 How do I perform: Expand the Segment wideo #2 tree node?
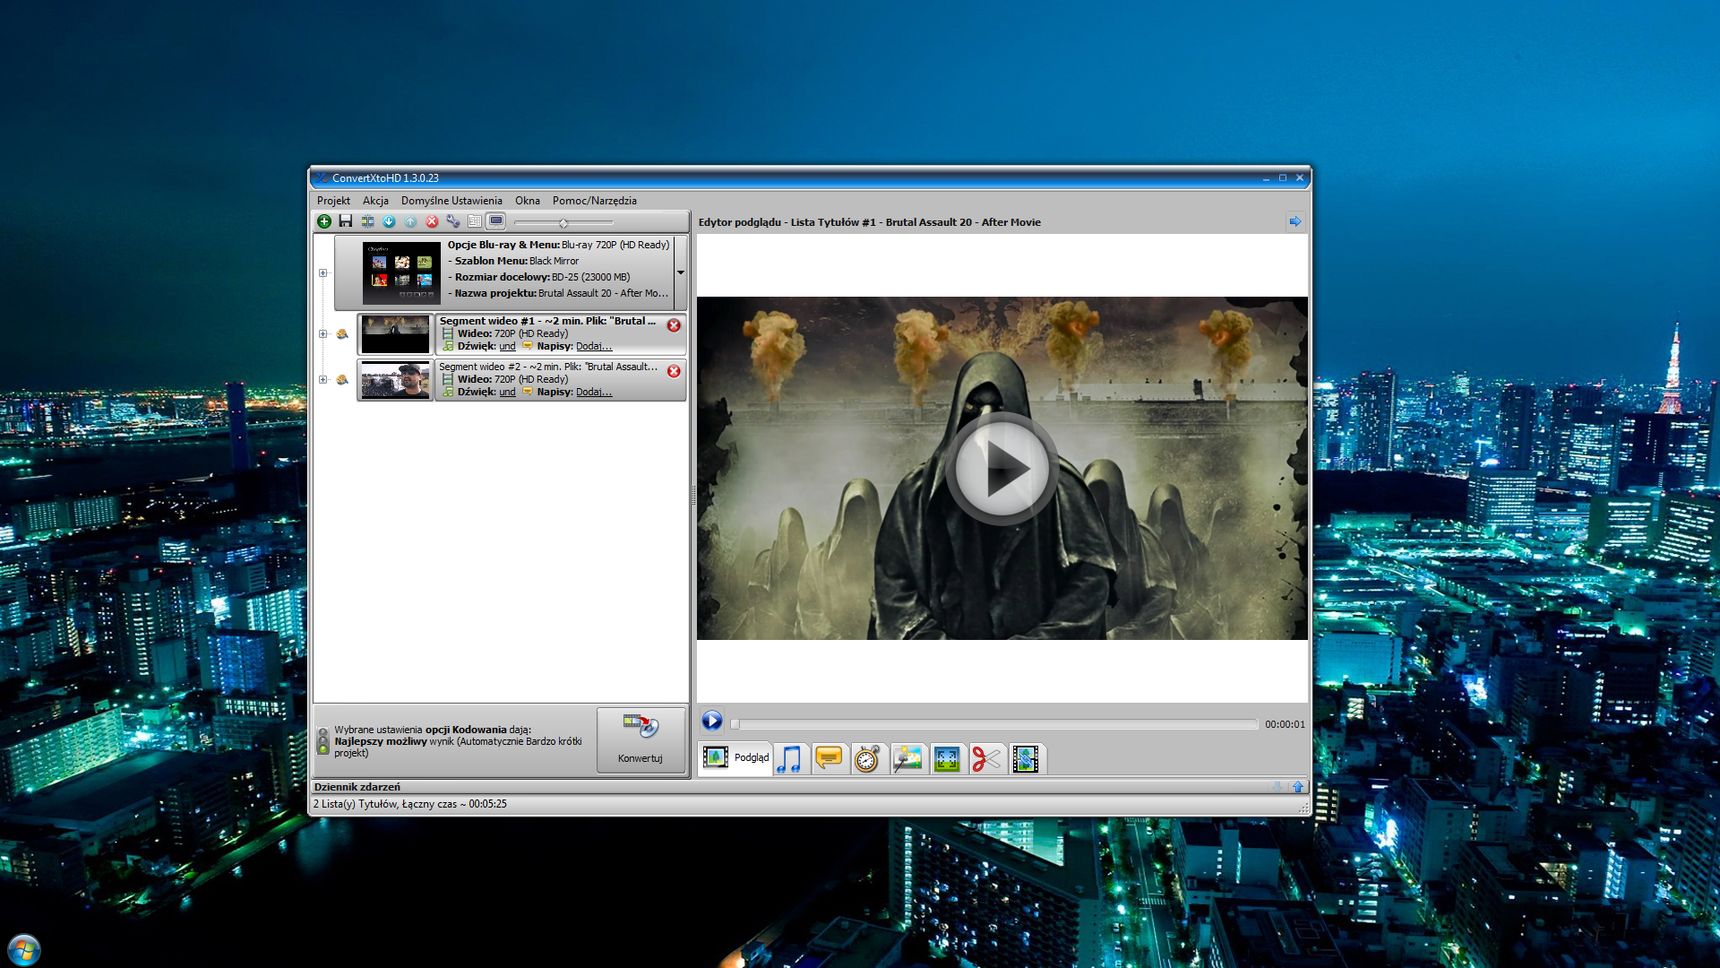point(323,380)
